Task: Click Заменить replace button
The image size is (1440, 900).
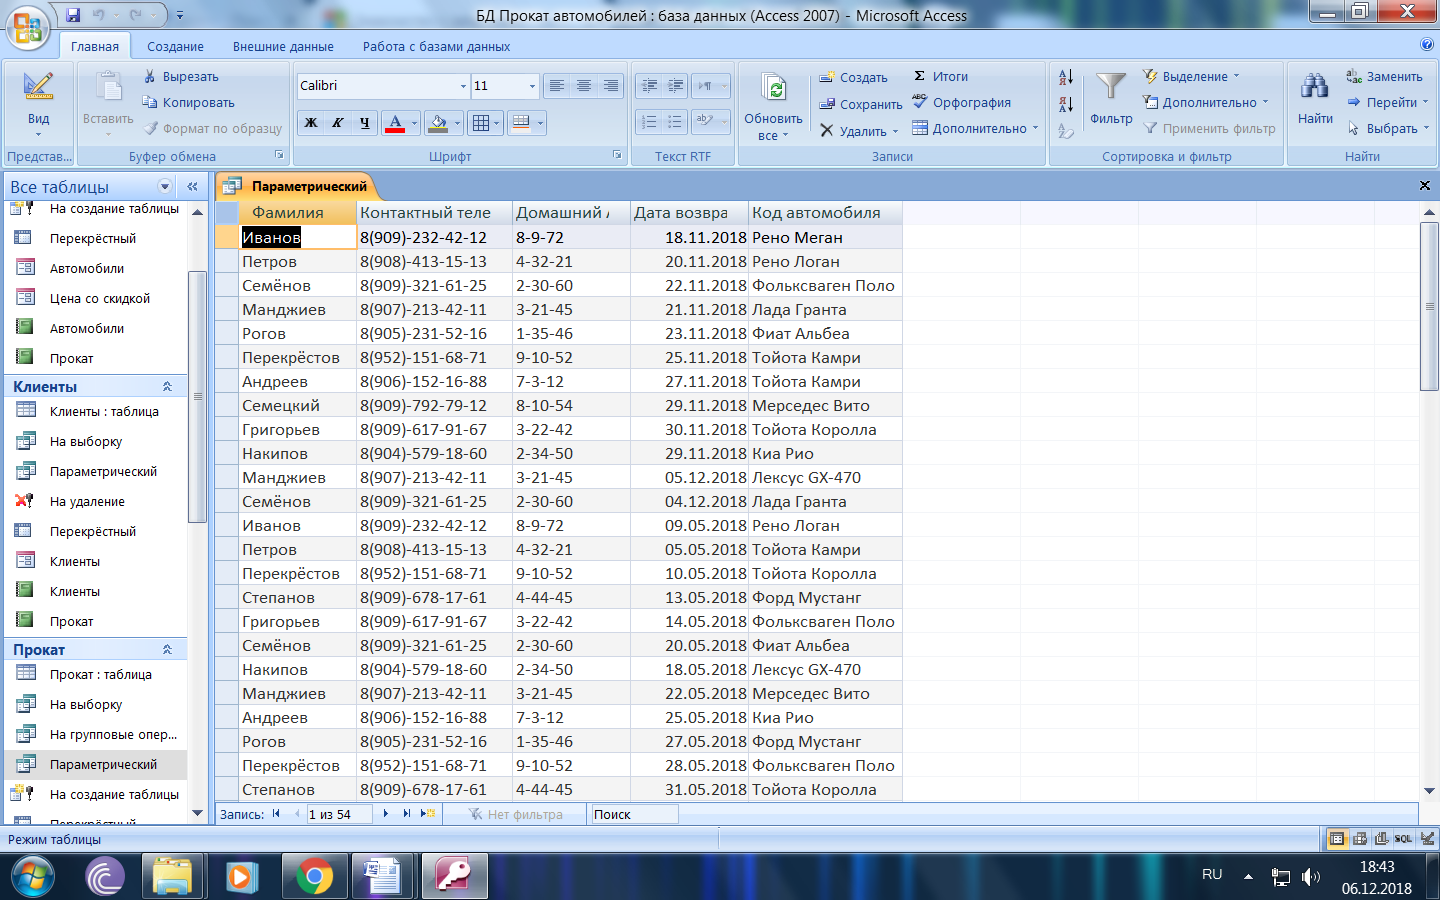Action: [x=1384, y=76]
